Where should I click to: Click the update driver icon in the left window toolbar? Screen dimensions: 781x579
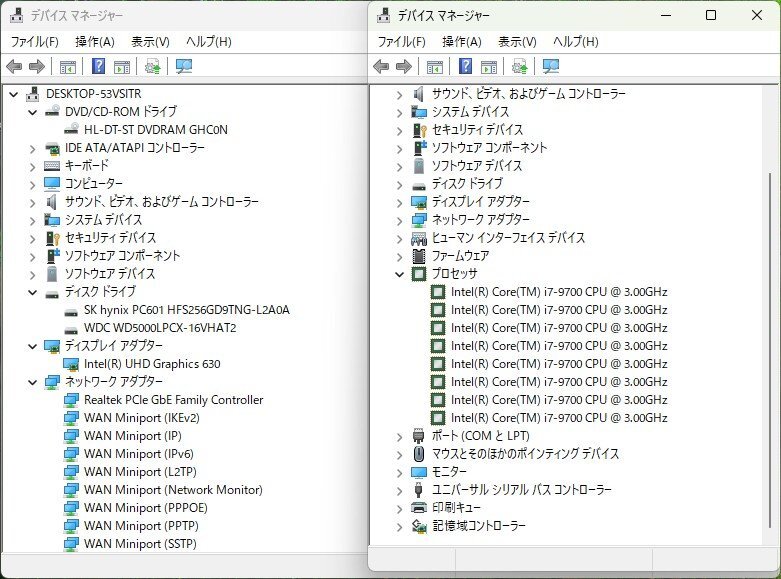153,67
